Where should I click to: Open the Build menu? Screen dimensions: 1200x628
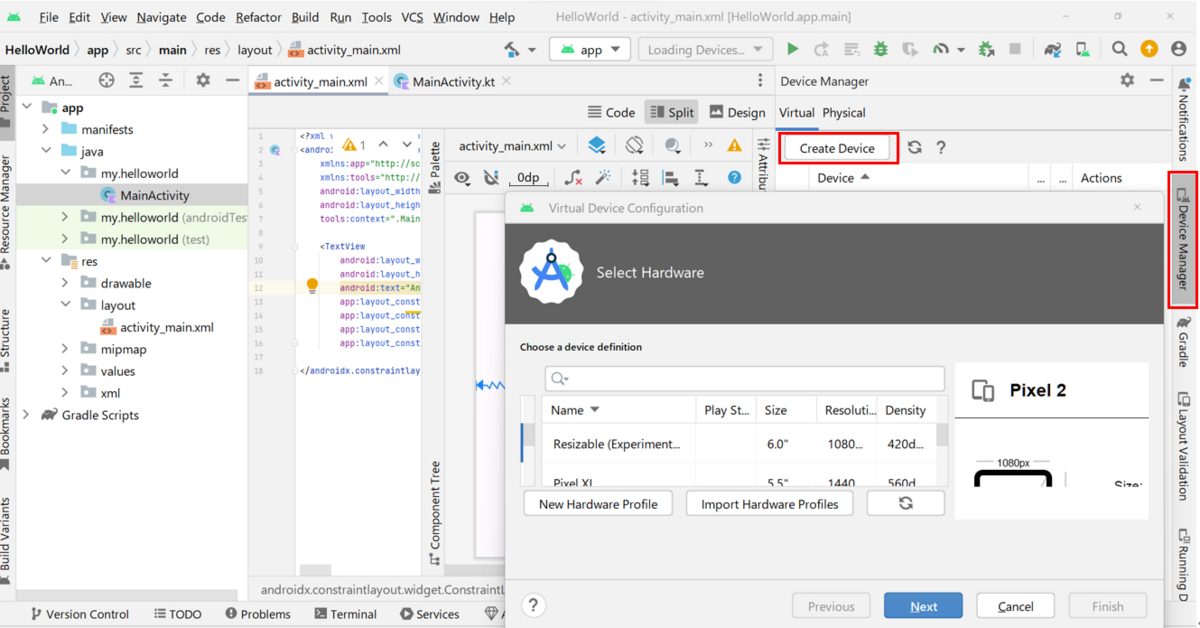click(305, 17)
